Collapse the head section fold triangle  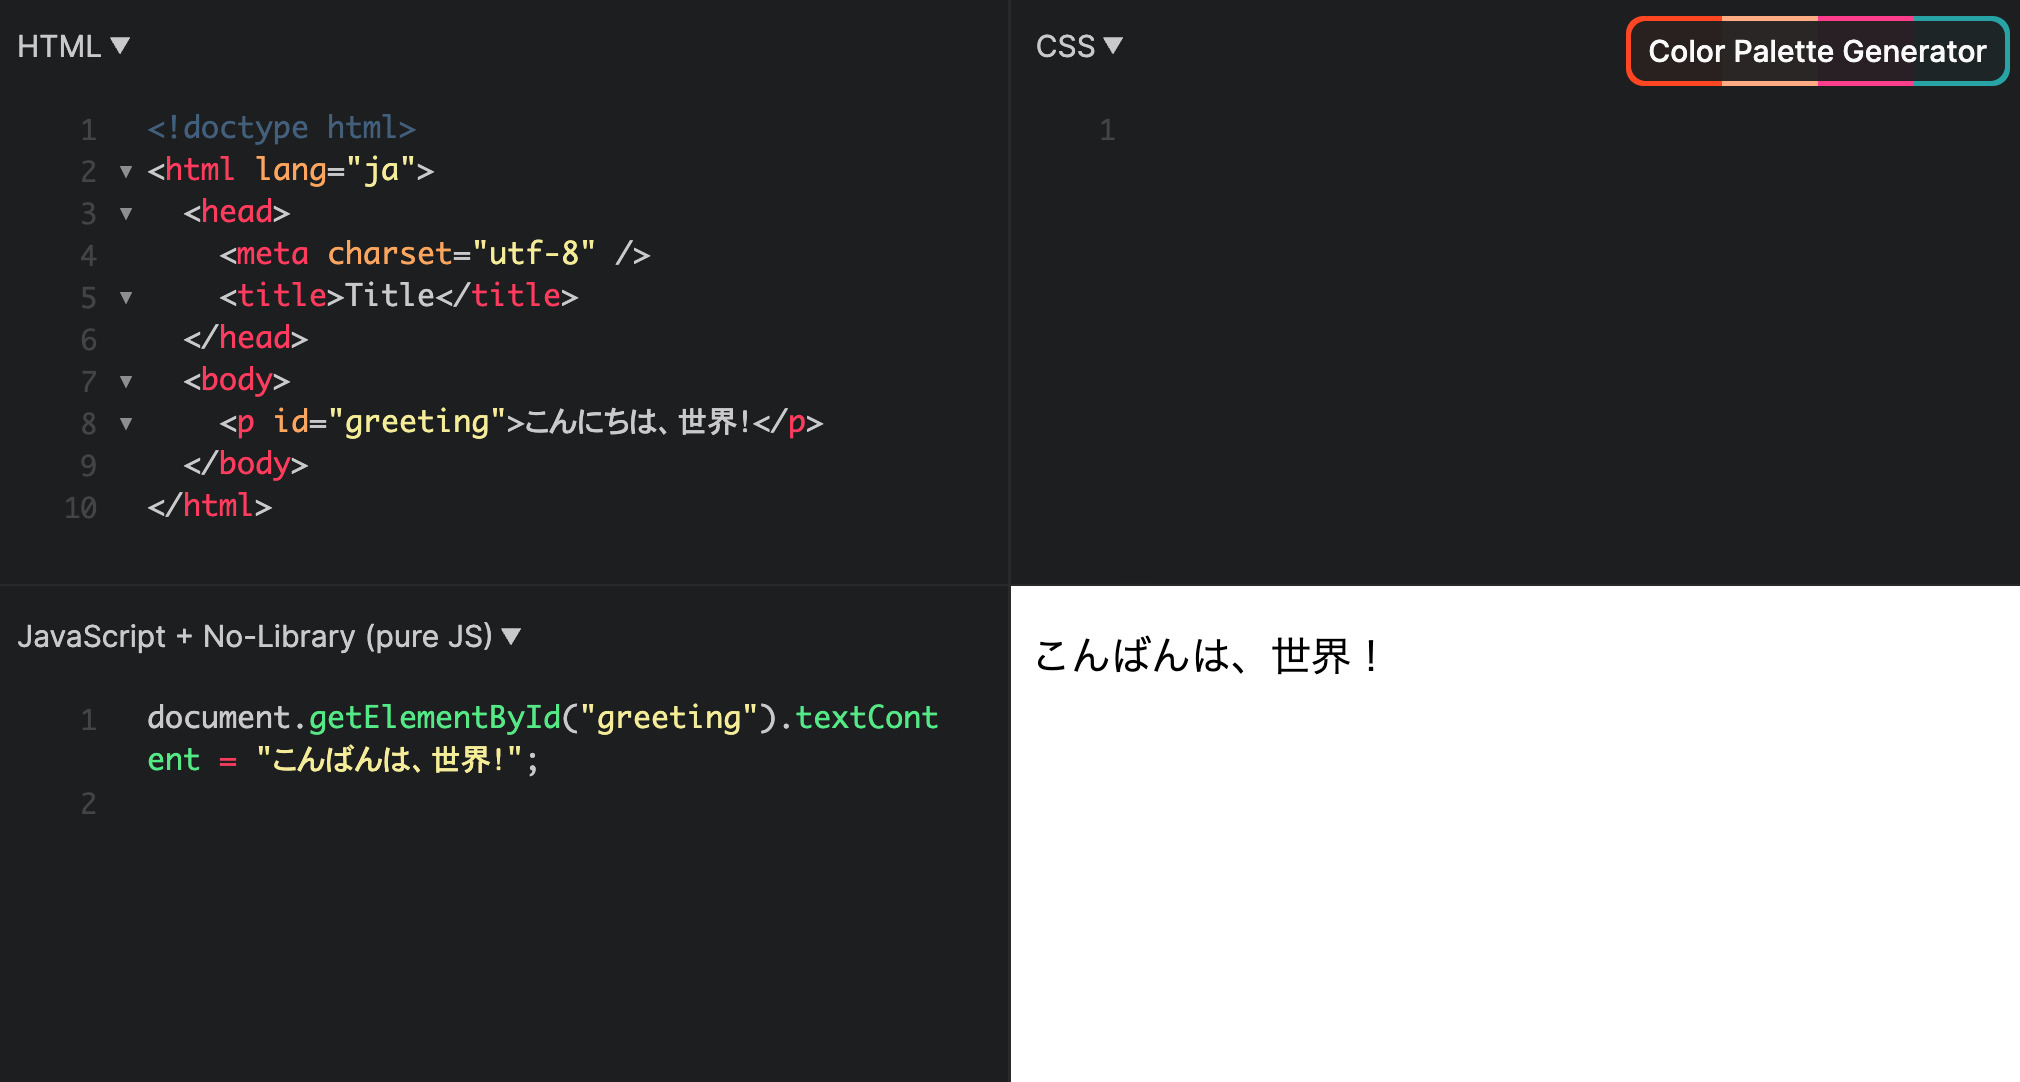coord(125,214)
